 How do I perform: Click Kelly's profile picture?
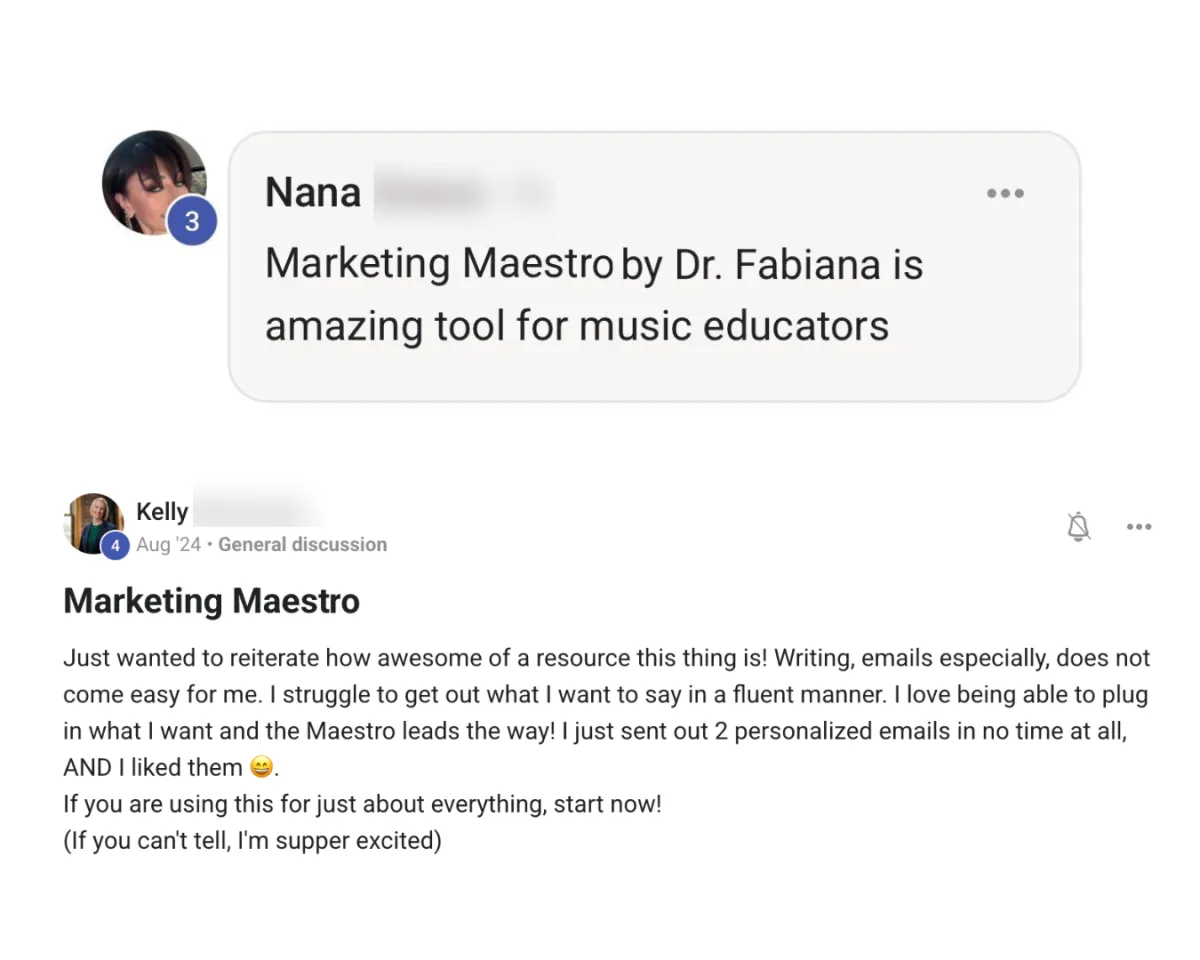93,519
